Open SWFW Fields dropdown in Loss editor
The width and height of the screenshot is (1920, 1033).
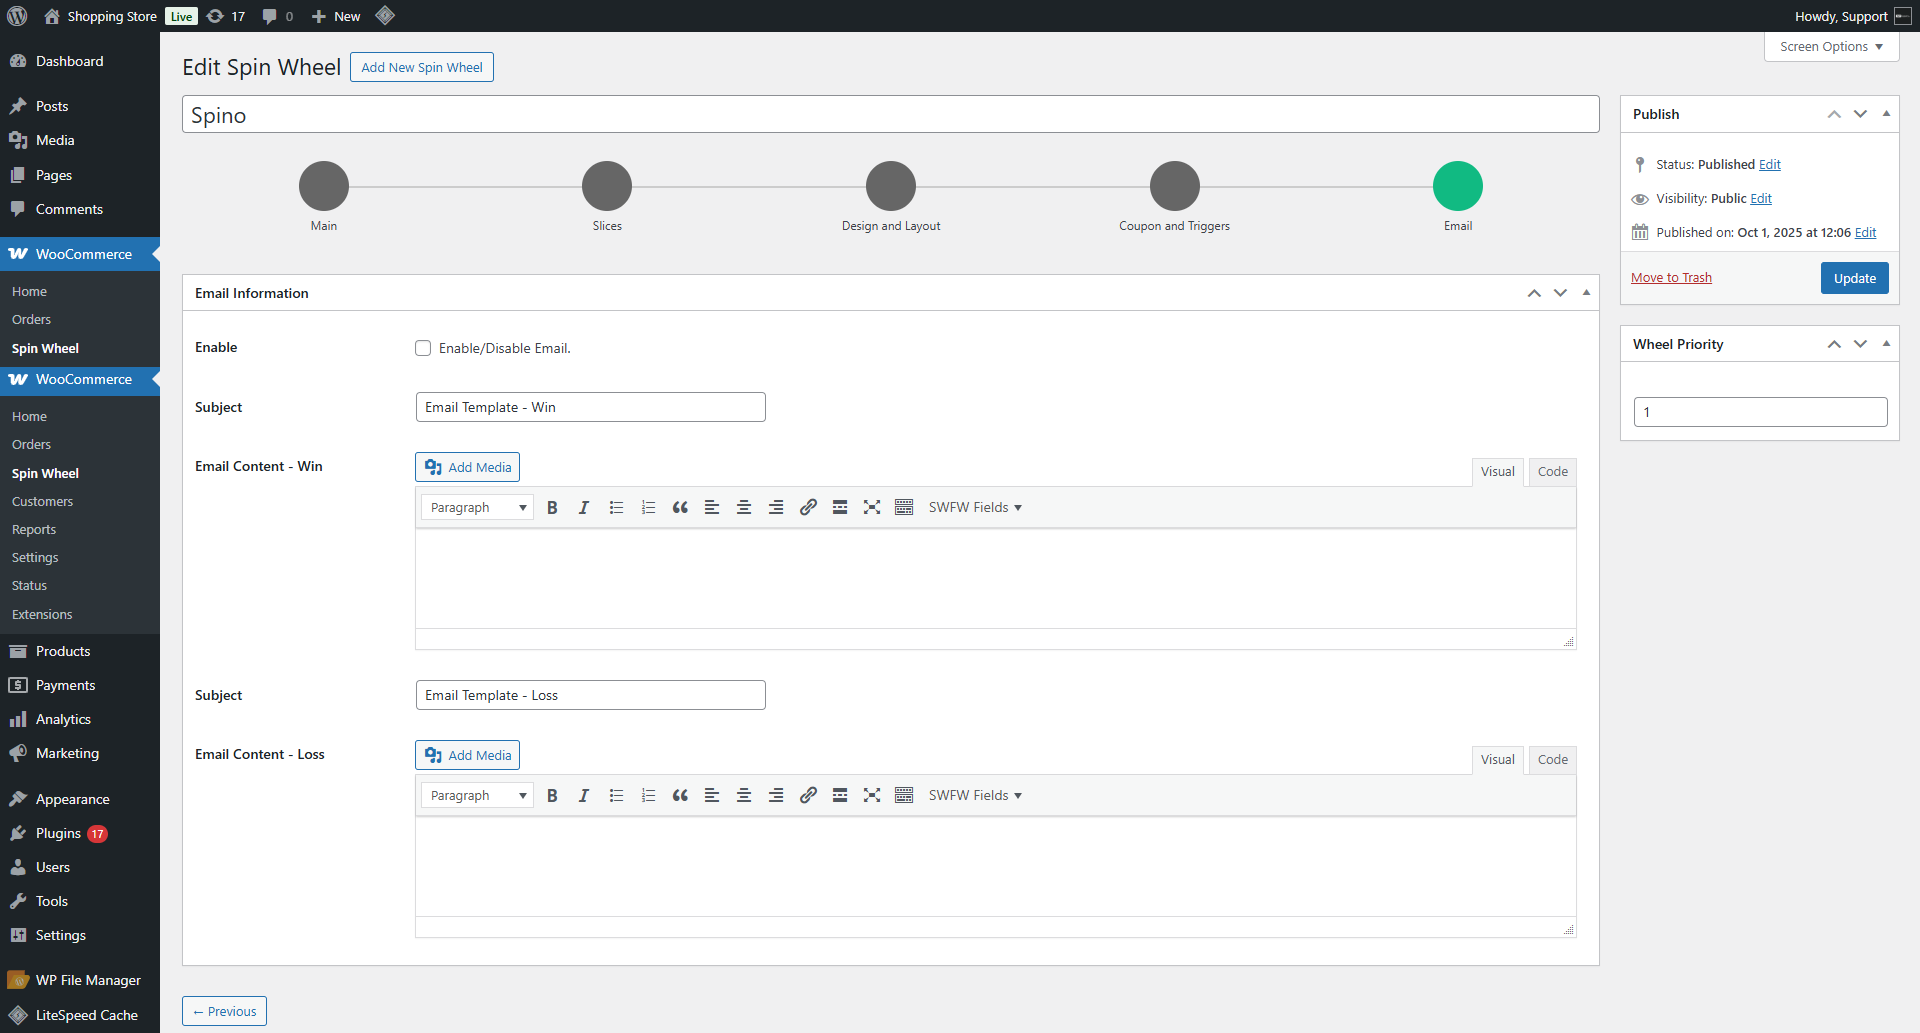[x=975, y=796]
